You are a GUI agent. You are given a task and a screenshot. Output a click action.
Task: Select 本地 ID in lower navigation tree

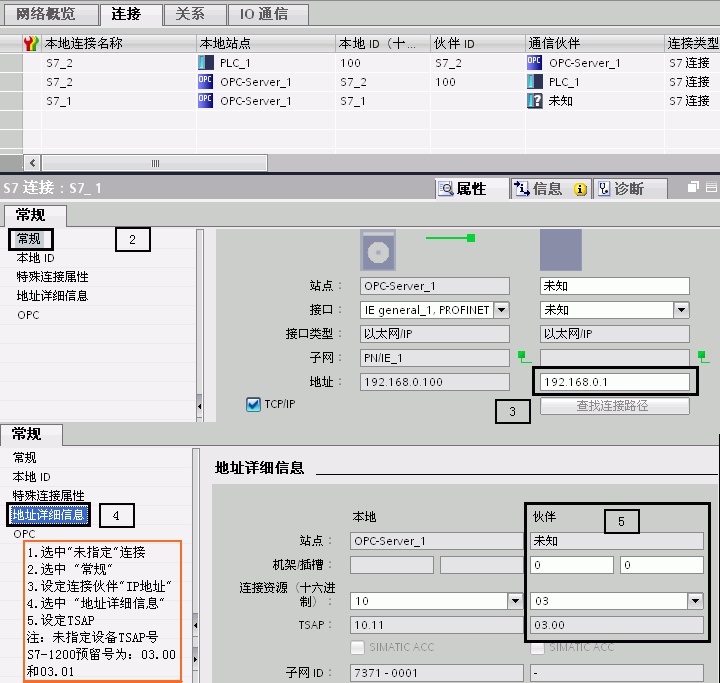[x=32, y=477]
